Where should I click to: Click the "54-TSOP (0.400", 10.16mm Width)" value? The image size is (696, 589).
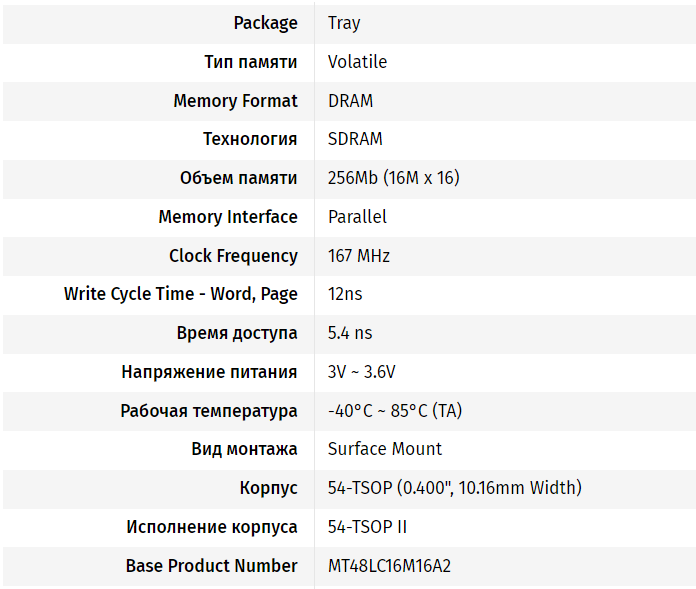(454, 488)
